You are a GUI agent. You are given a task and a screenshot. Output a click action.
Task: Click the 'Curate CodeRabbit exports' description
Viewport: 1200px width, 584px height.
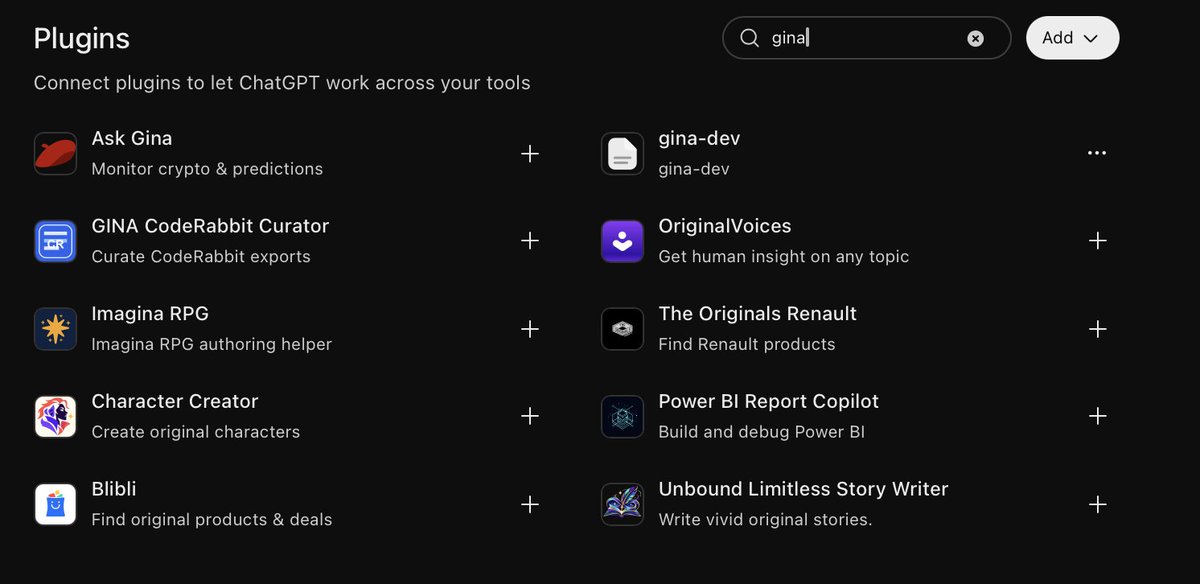click(201, 257)
